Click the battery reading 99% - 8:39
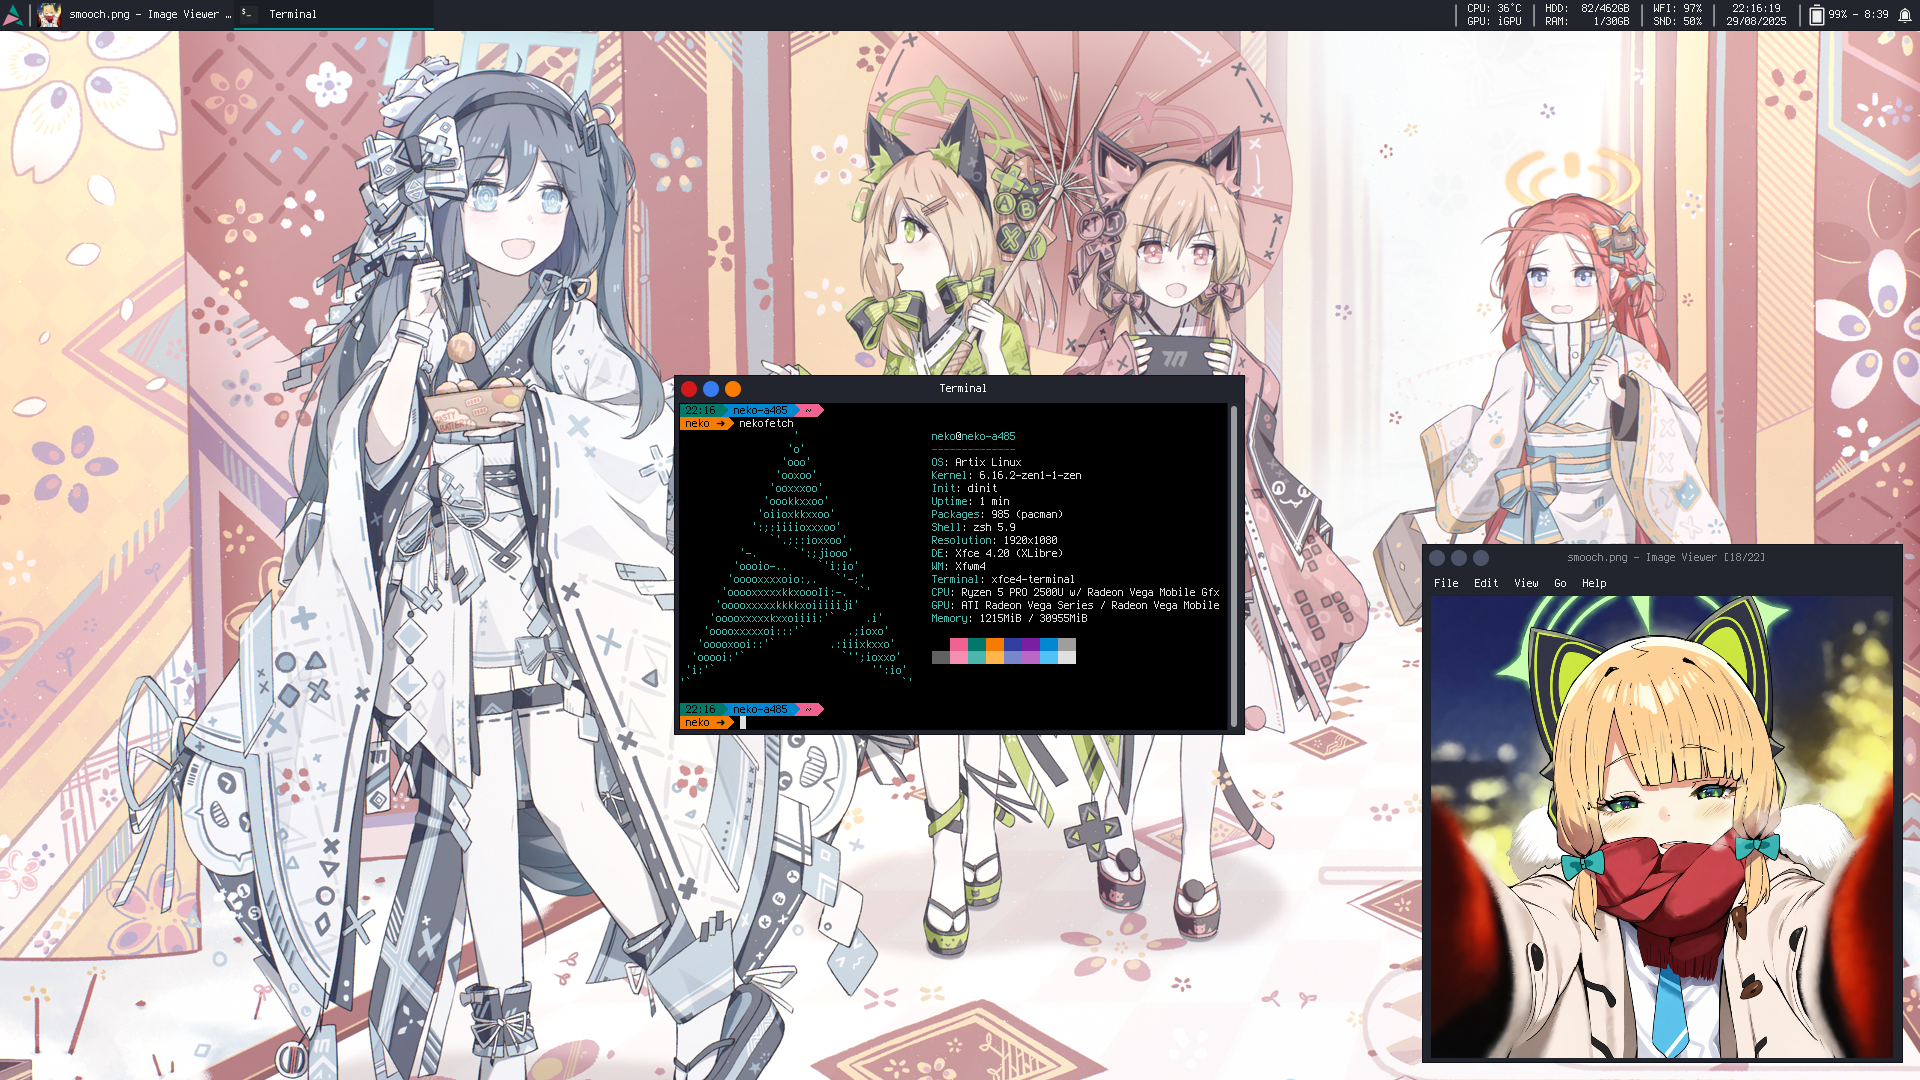The width and height of the screenshot is (1920, 1080). coord(1858,15)
